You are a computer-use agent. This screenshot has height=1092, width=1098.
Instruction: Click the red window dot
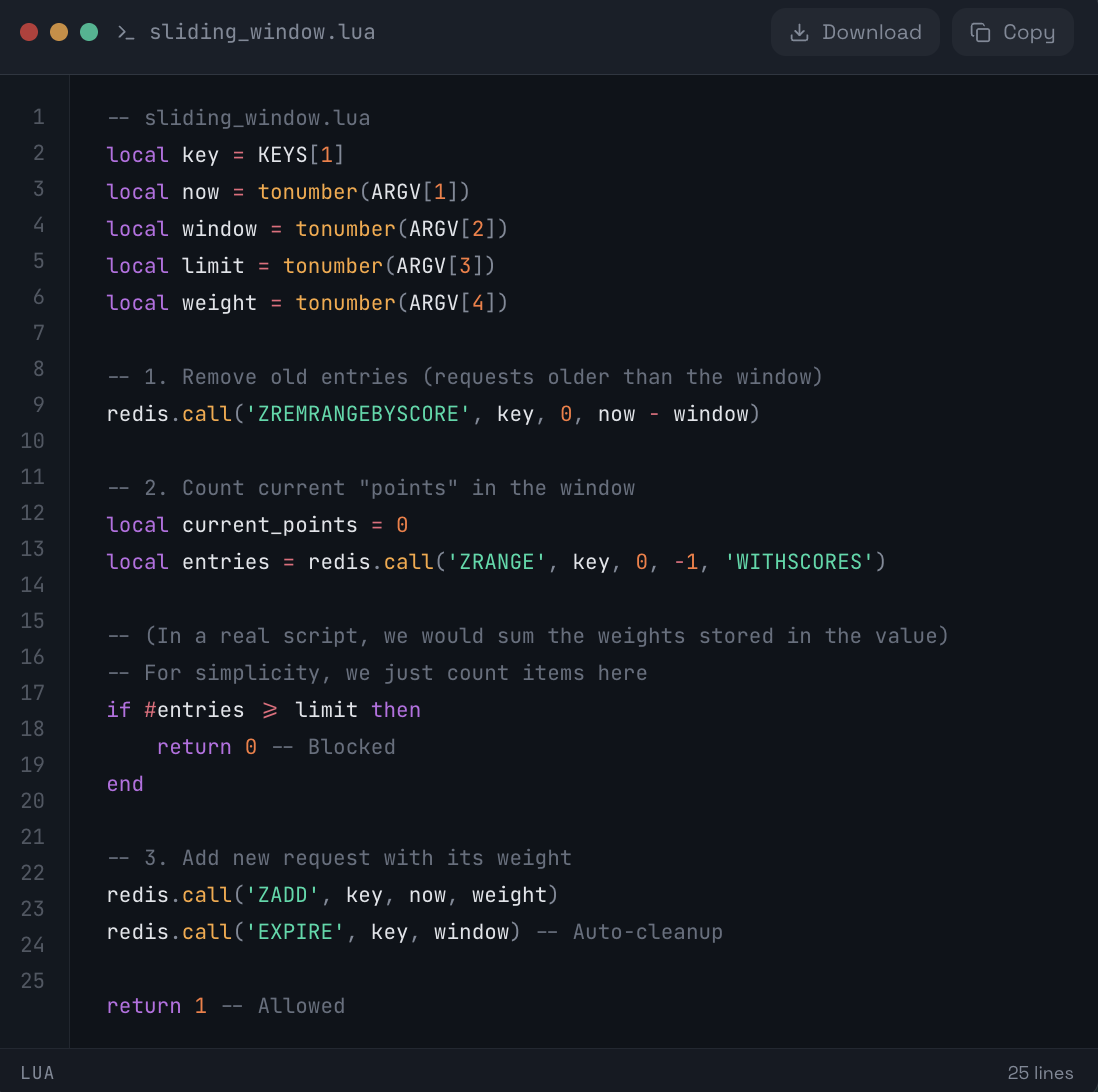29,32
